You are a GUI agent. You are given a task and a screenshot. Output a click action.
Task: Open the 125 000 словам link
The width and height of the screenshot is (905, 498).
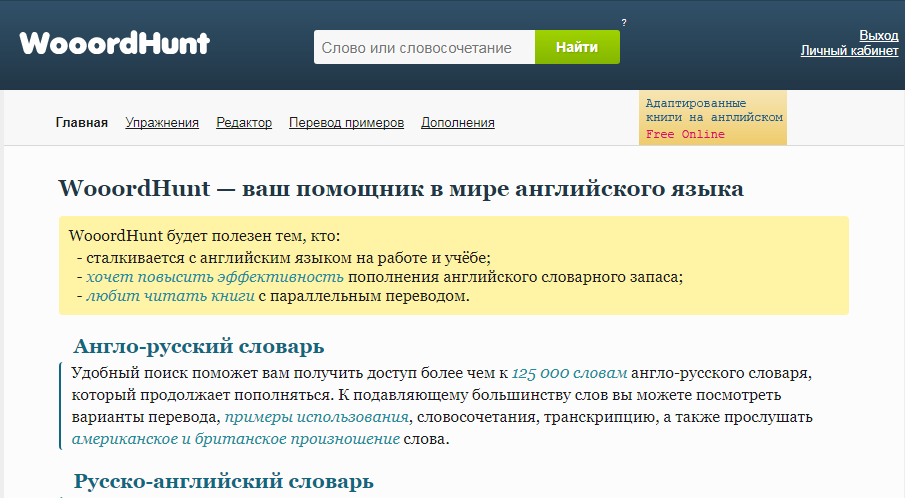coord(569,373)
